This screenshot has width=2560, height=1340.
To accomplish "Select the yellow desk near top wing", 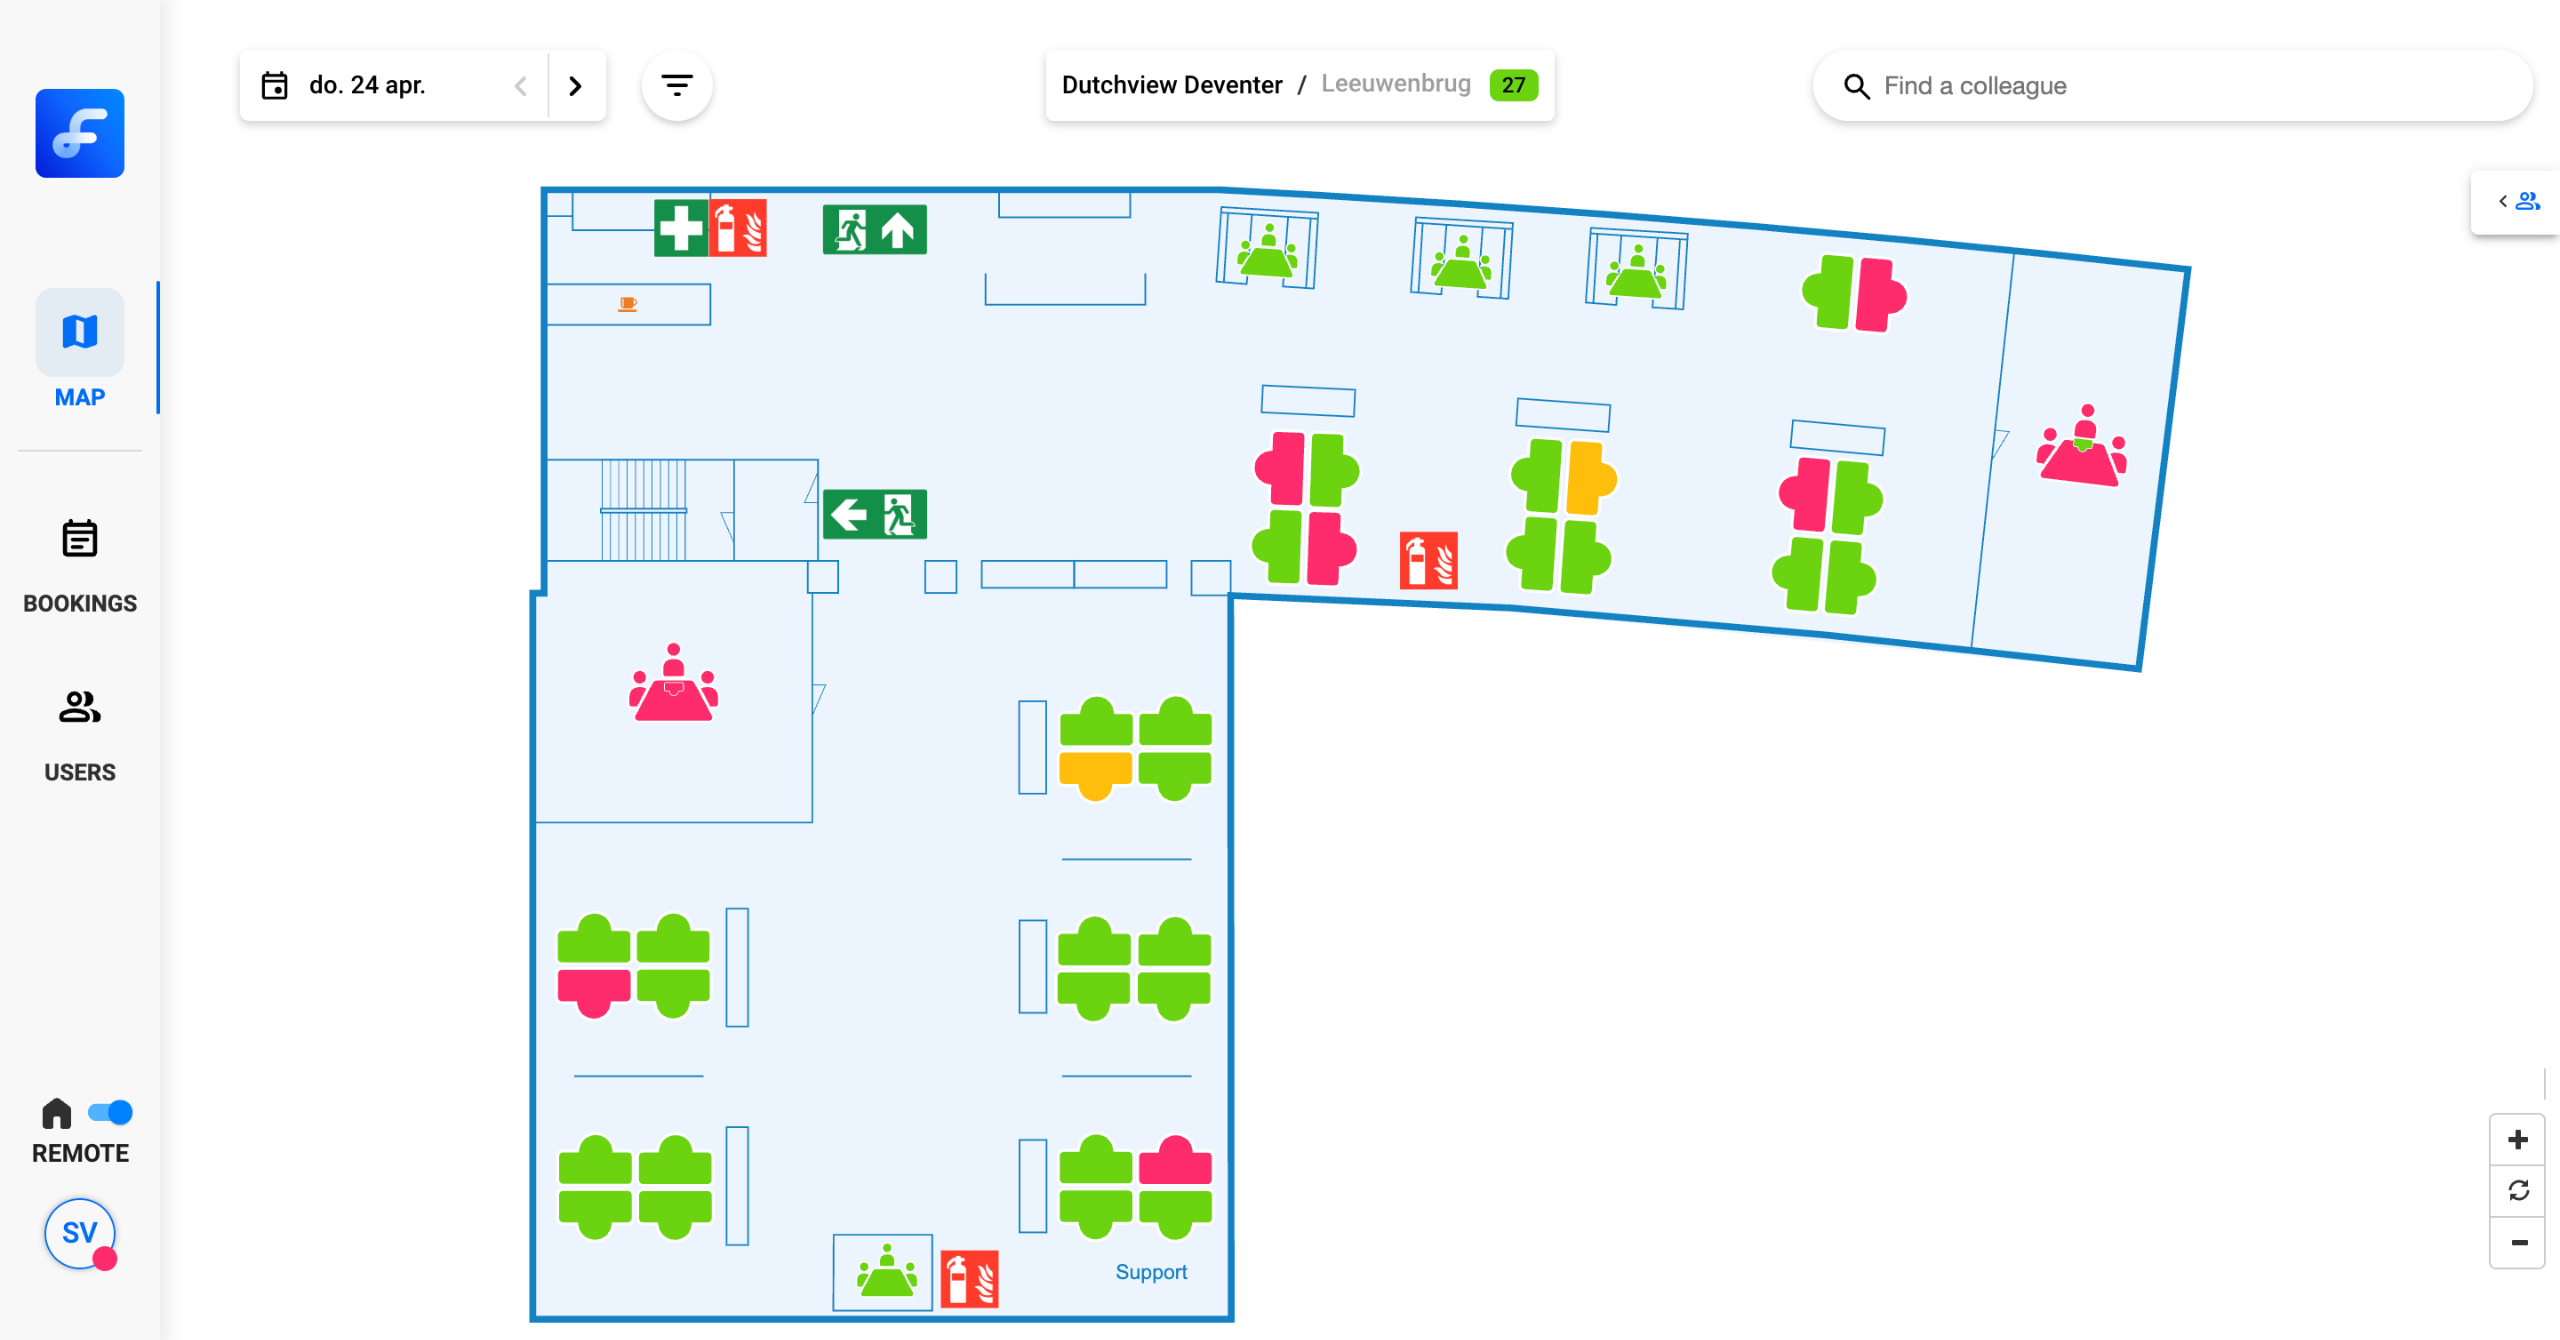I will [1589, 478].
